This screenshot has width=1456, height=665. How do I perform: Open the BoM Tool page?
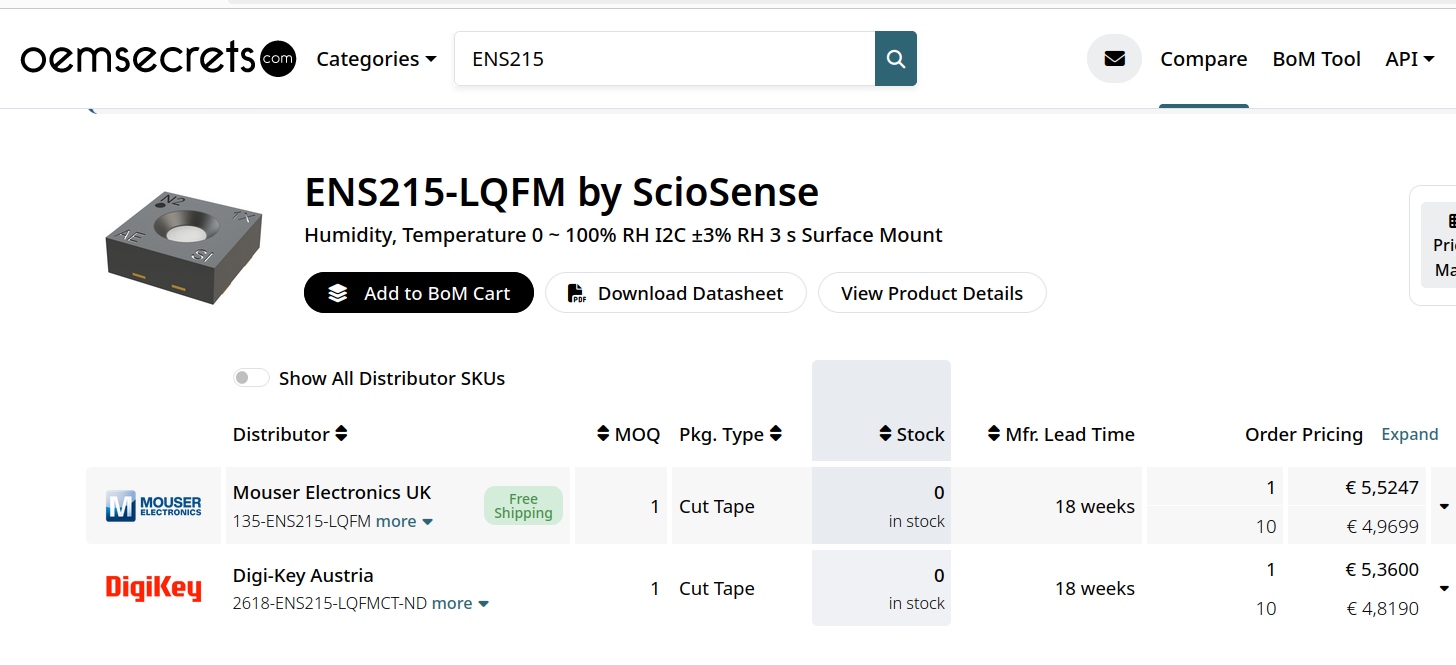point(1316,59)
